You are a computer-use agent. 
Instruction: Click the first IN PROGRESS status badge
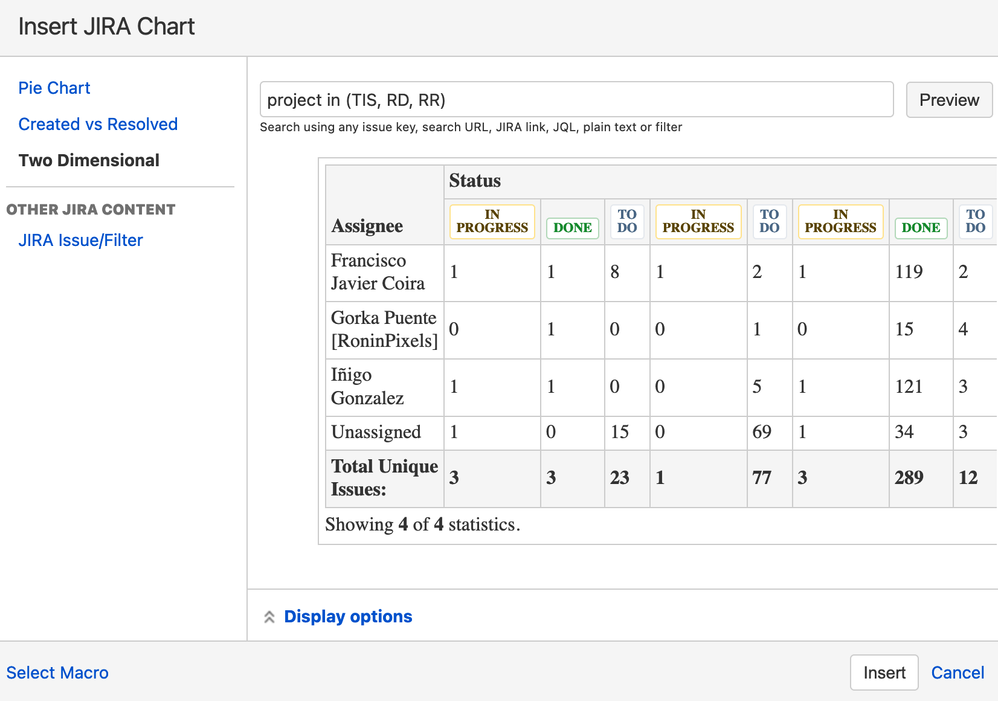pos(492,221)
